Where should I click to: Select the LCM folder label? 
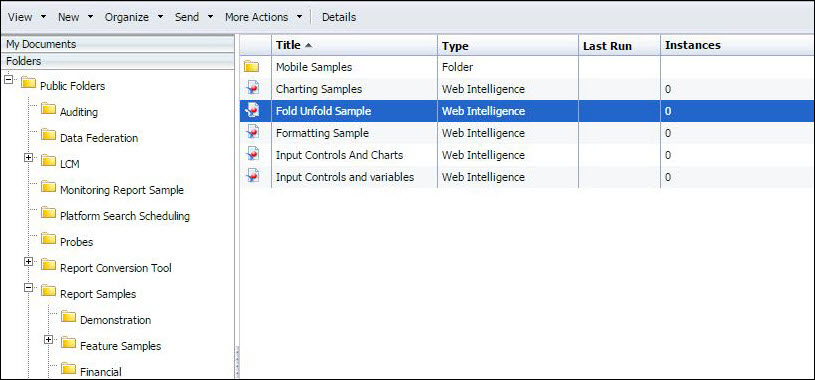coord(70,164)
